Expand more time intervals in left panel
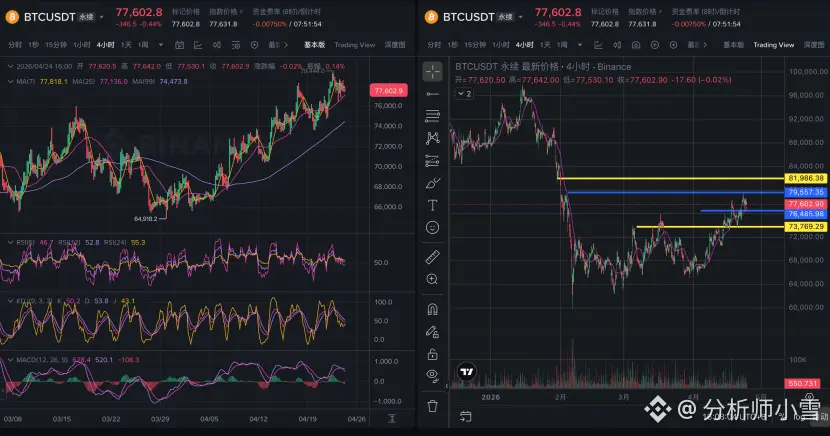Image resolution: width=830 pixels, height=436 pixels. click(161, 45)
